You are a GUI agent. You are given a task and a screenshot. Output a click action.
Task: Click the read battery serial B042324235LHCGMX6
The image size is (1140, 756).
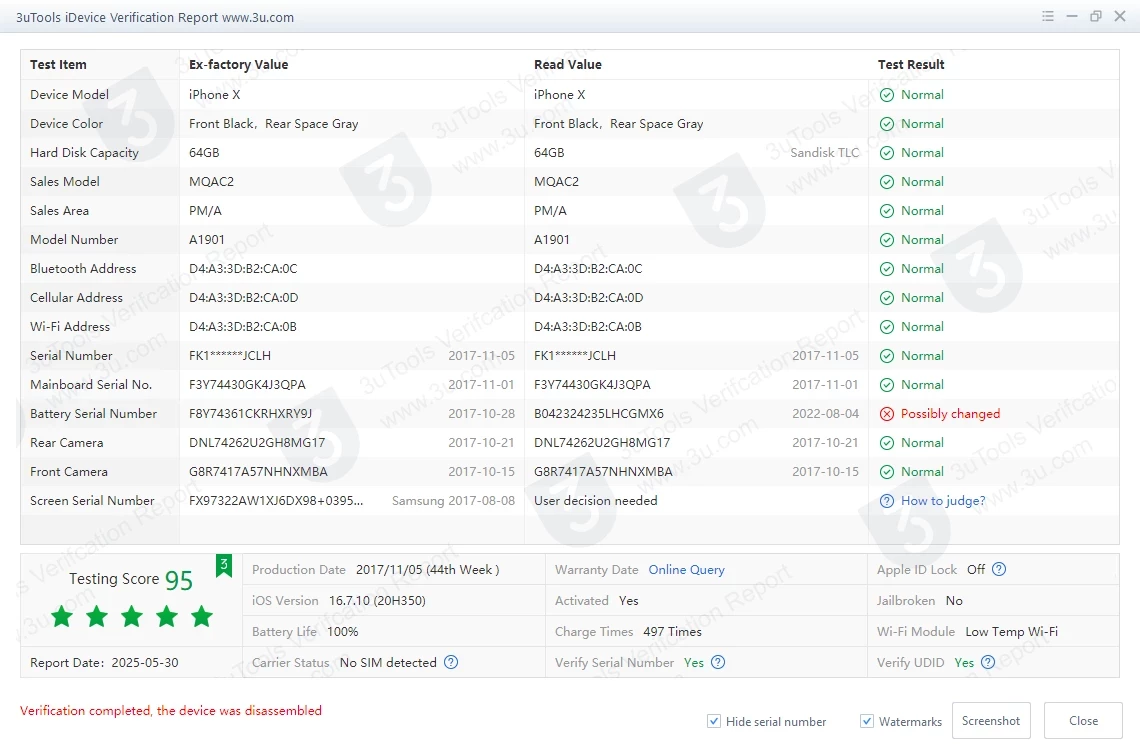coord(599,414)
